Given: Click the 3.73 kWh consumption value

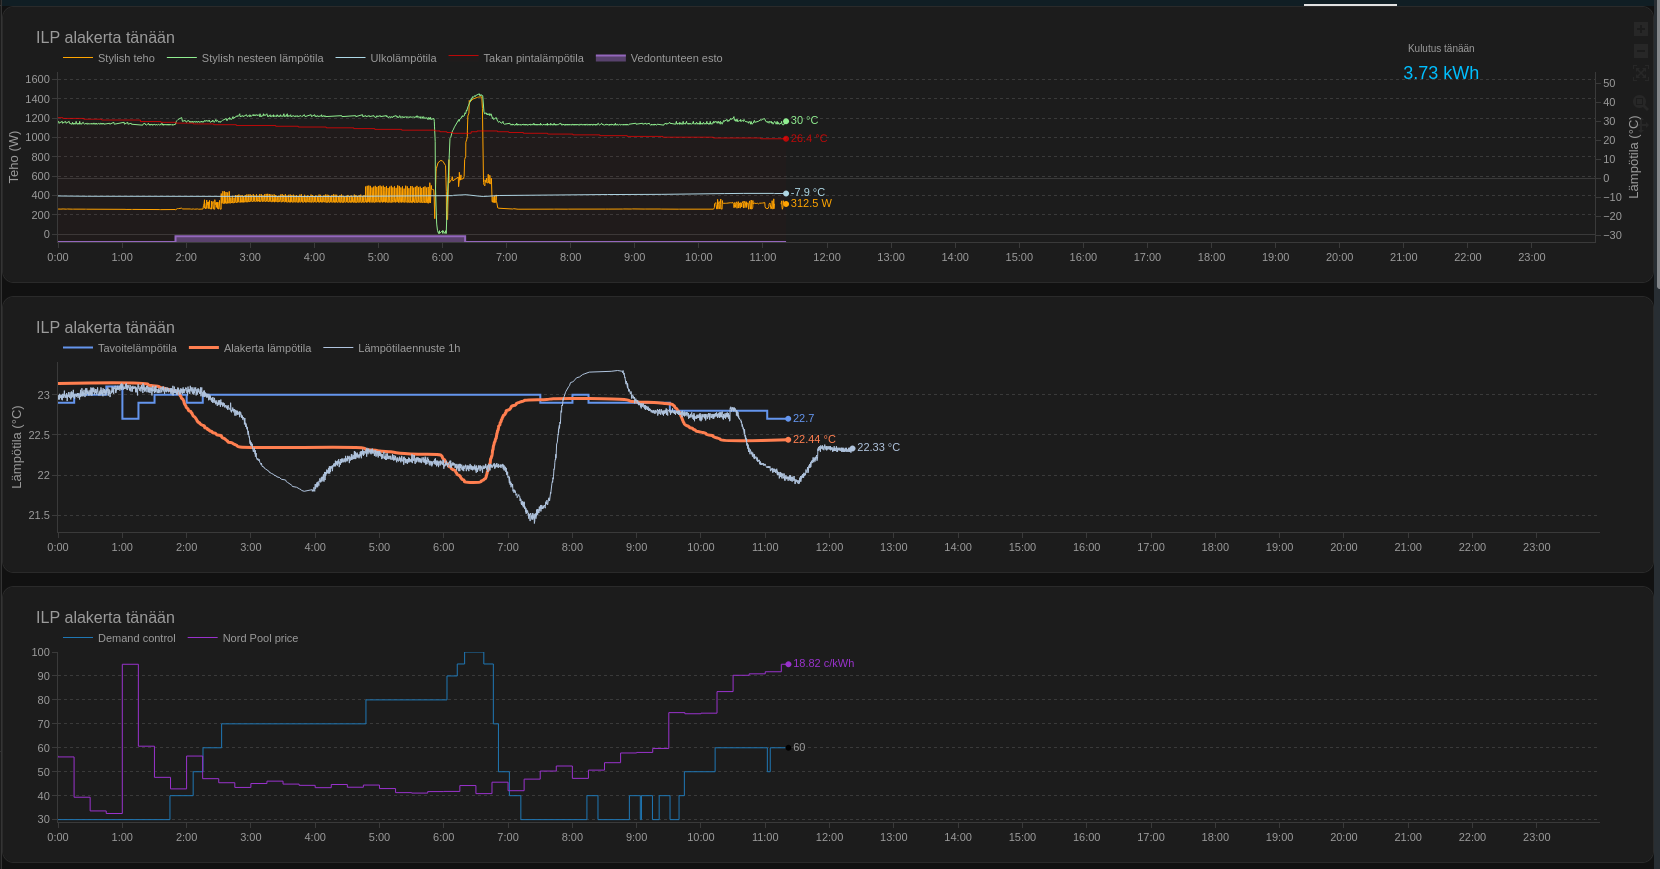Looking at the screenshot, I should pyautogui.click(x=1440, y=73).
